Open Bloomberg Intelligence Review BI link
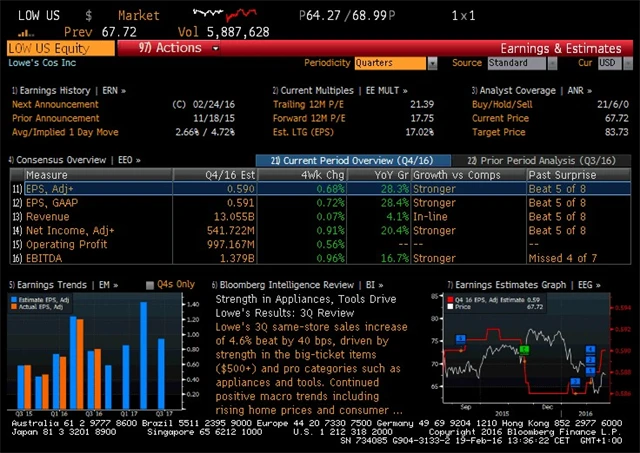Image resolution: width=640 pixels, height=453 pixels. point(298,285)
